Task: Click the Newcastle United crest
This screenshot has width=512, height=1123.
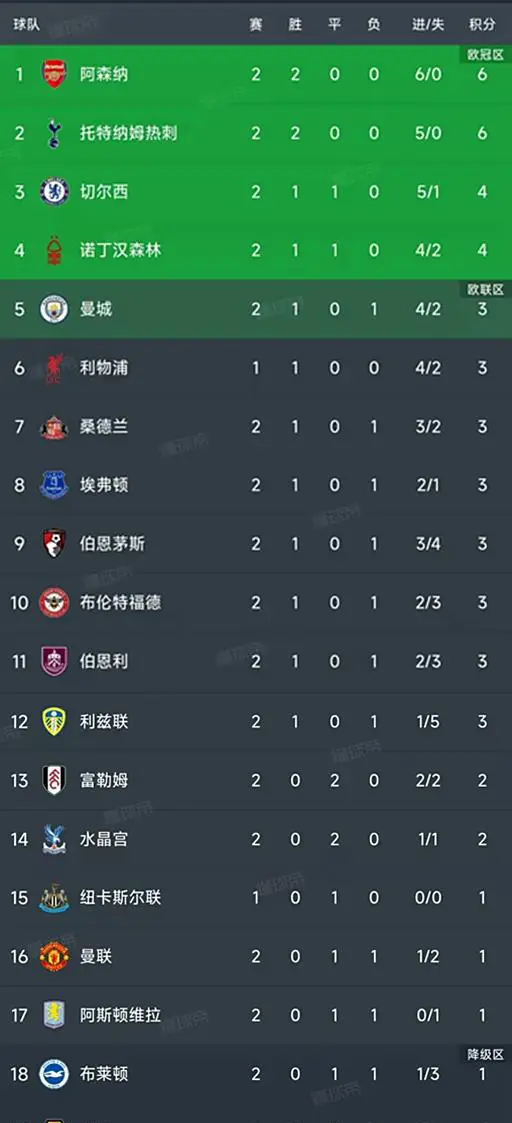Action: (x=54, y=897)
